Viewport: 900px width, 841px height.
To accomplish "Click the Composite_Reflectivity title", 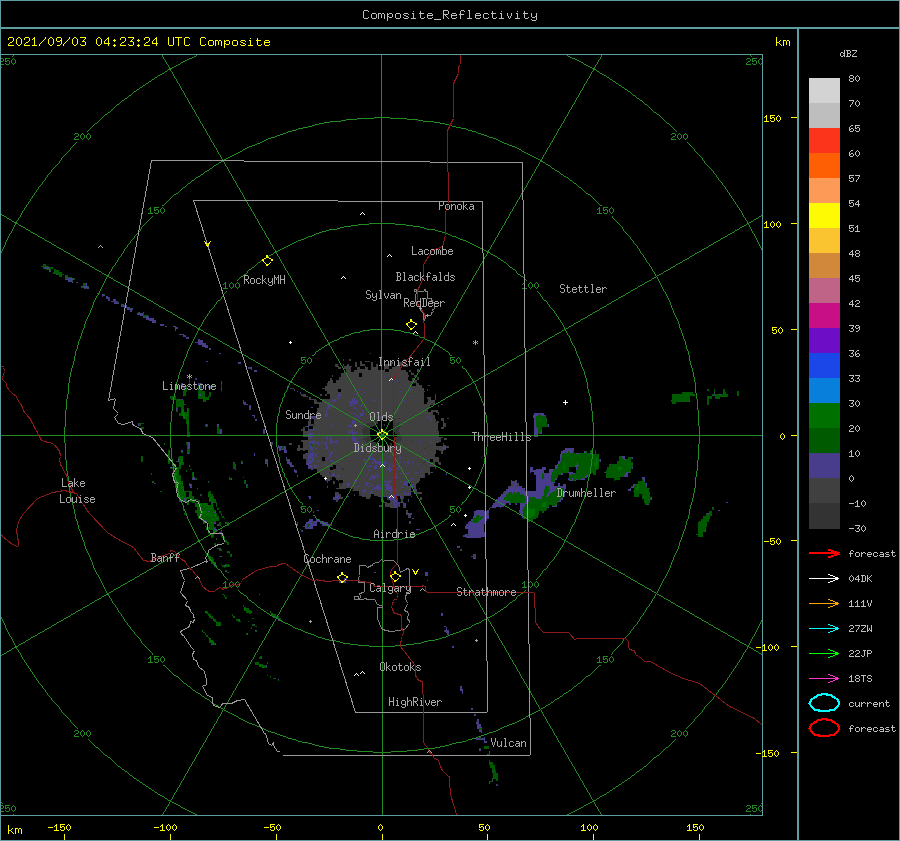I will (449, 15).
